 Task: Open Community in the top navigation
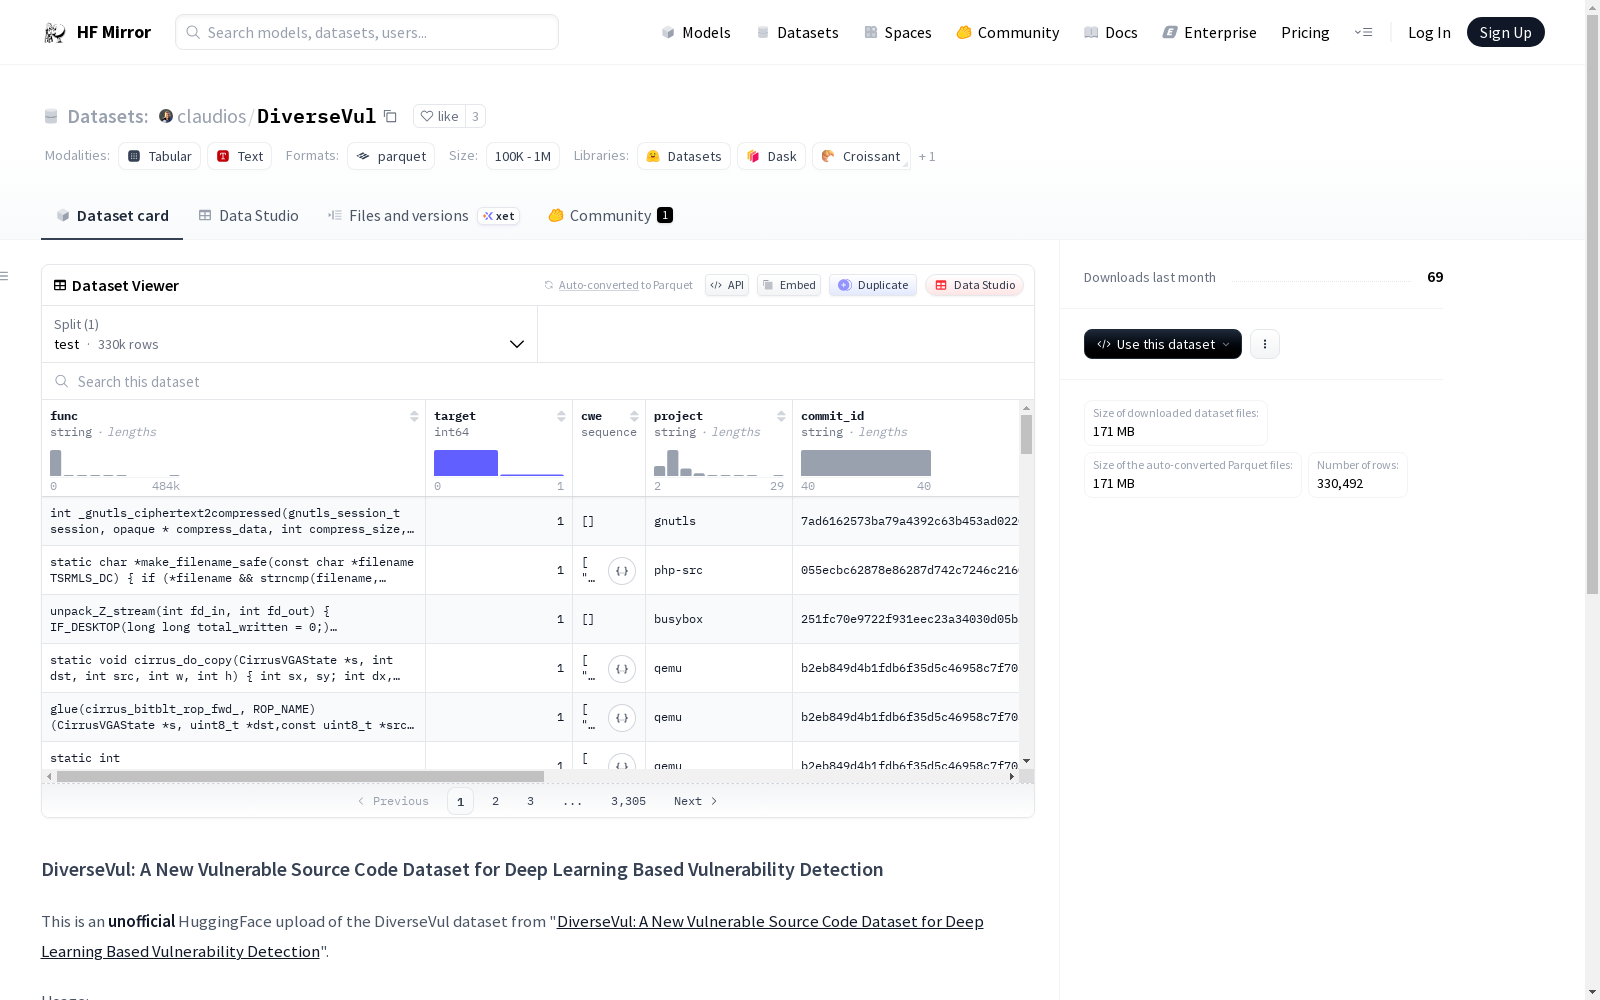tap(1008, 33)
